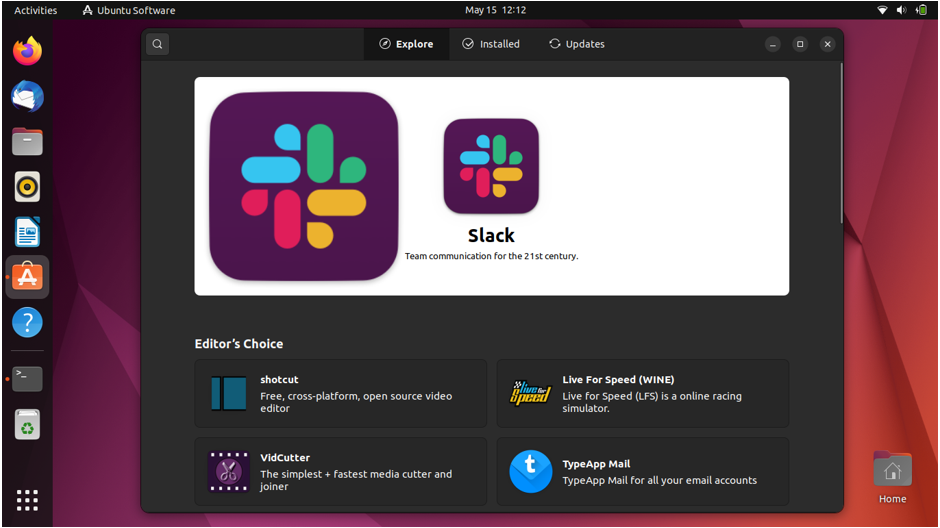Screen dimensions: 940x528
Task: Open the Ubuntu Software app menu in top bar
Action: click(129, 10)
